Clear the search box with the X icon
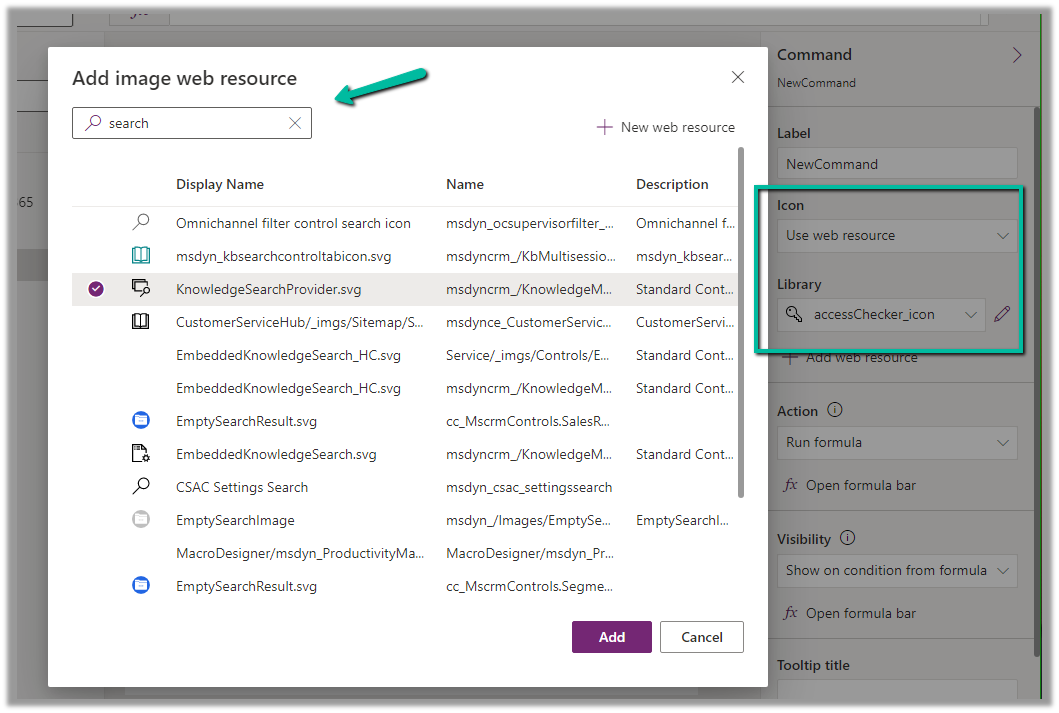 tap(295, 123)
